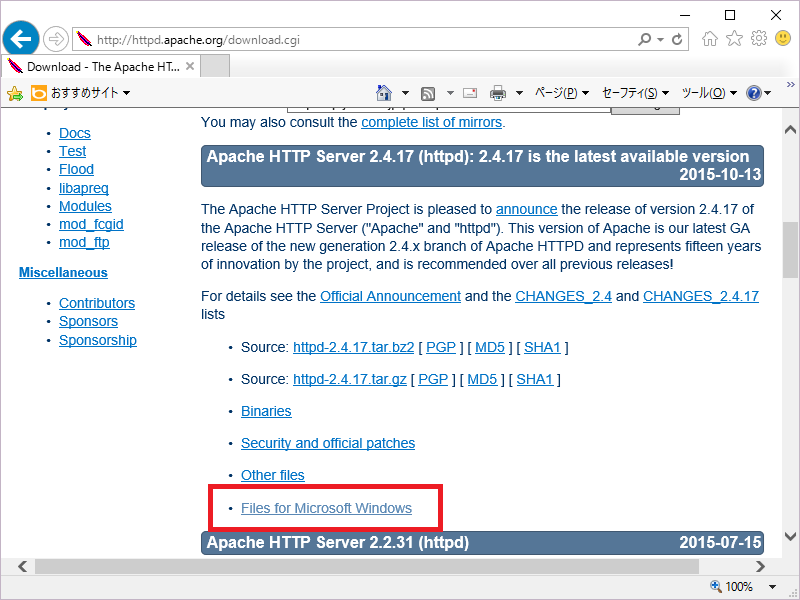Open the Sponsors link
The height and width of the screenshot is (600, 800).
[88, 321]
